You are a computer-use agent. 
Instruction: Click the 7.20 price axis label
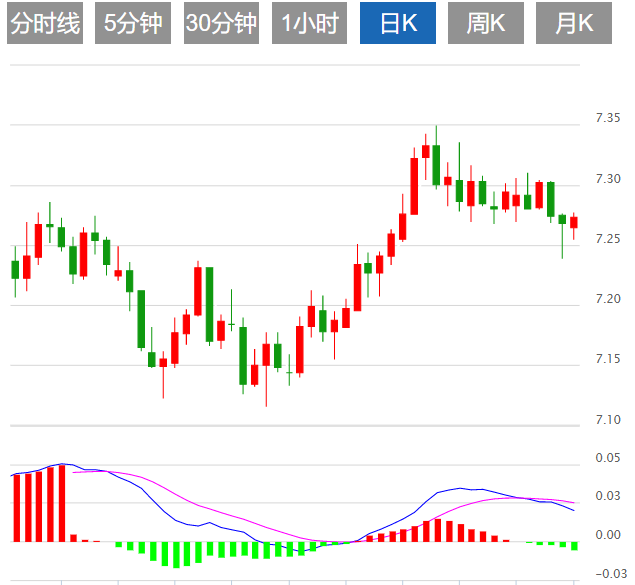click(608, 299)
